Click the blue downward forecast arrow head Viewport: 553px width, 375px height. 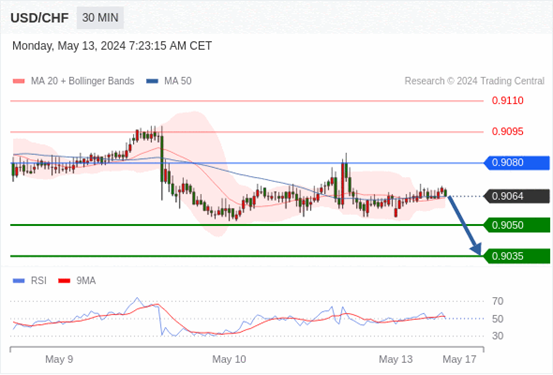(x=476, y=249)
